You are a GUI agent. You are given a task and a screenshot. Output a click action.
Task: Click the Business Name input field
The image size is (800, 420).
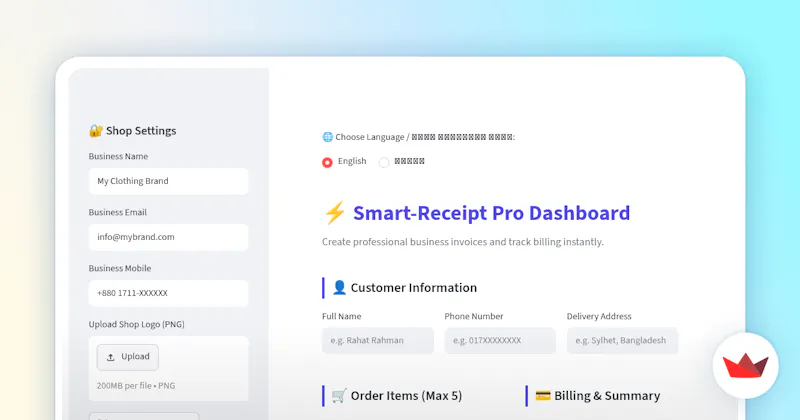[168, 181]
